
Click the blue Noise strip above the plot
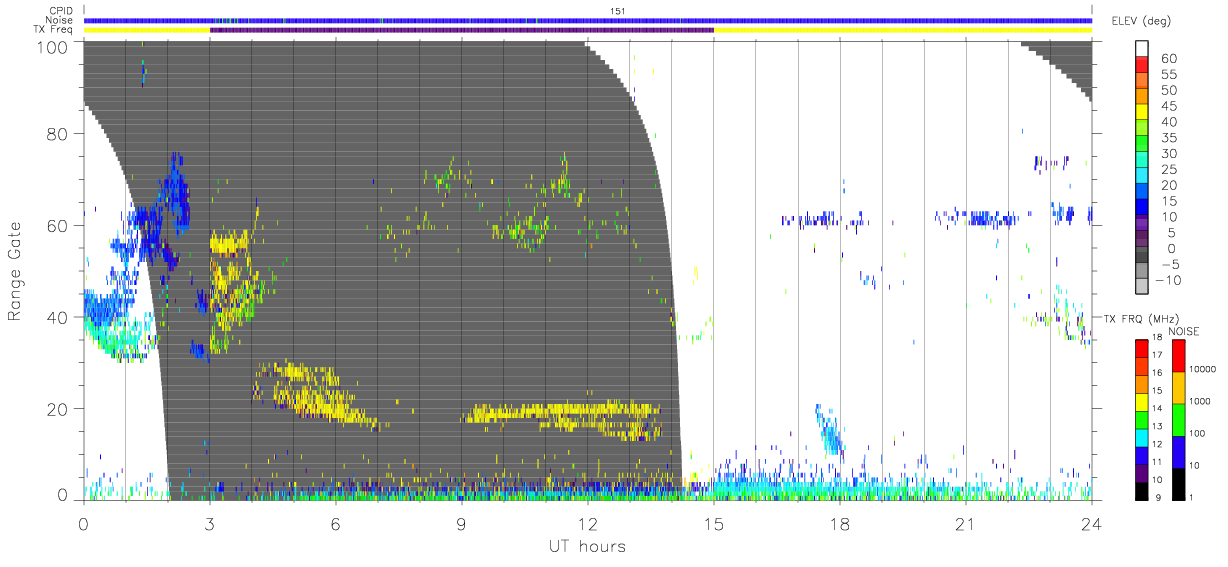click(x=587, y=21)
